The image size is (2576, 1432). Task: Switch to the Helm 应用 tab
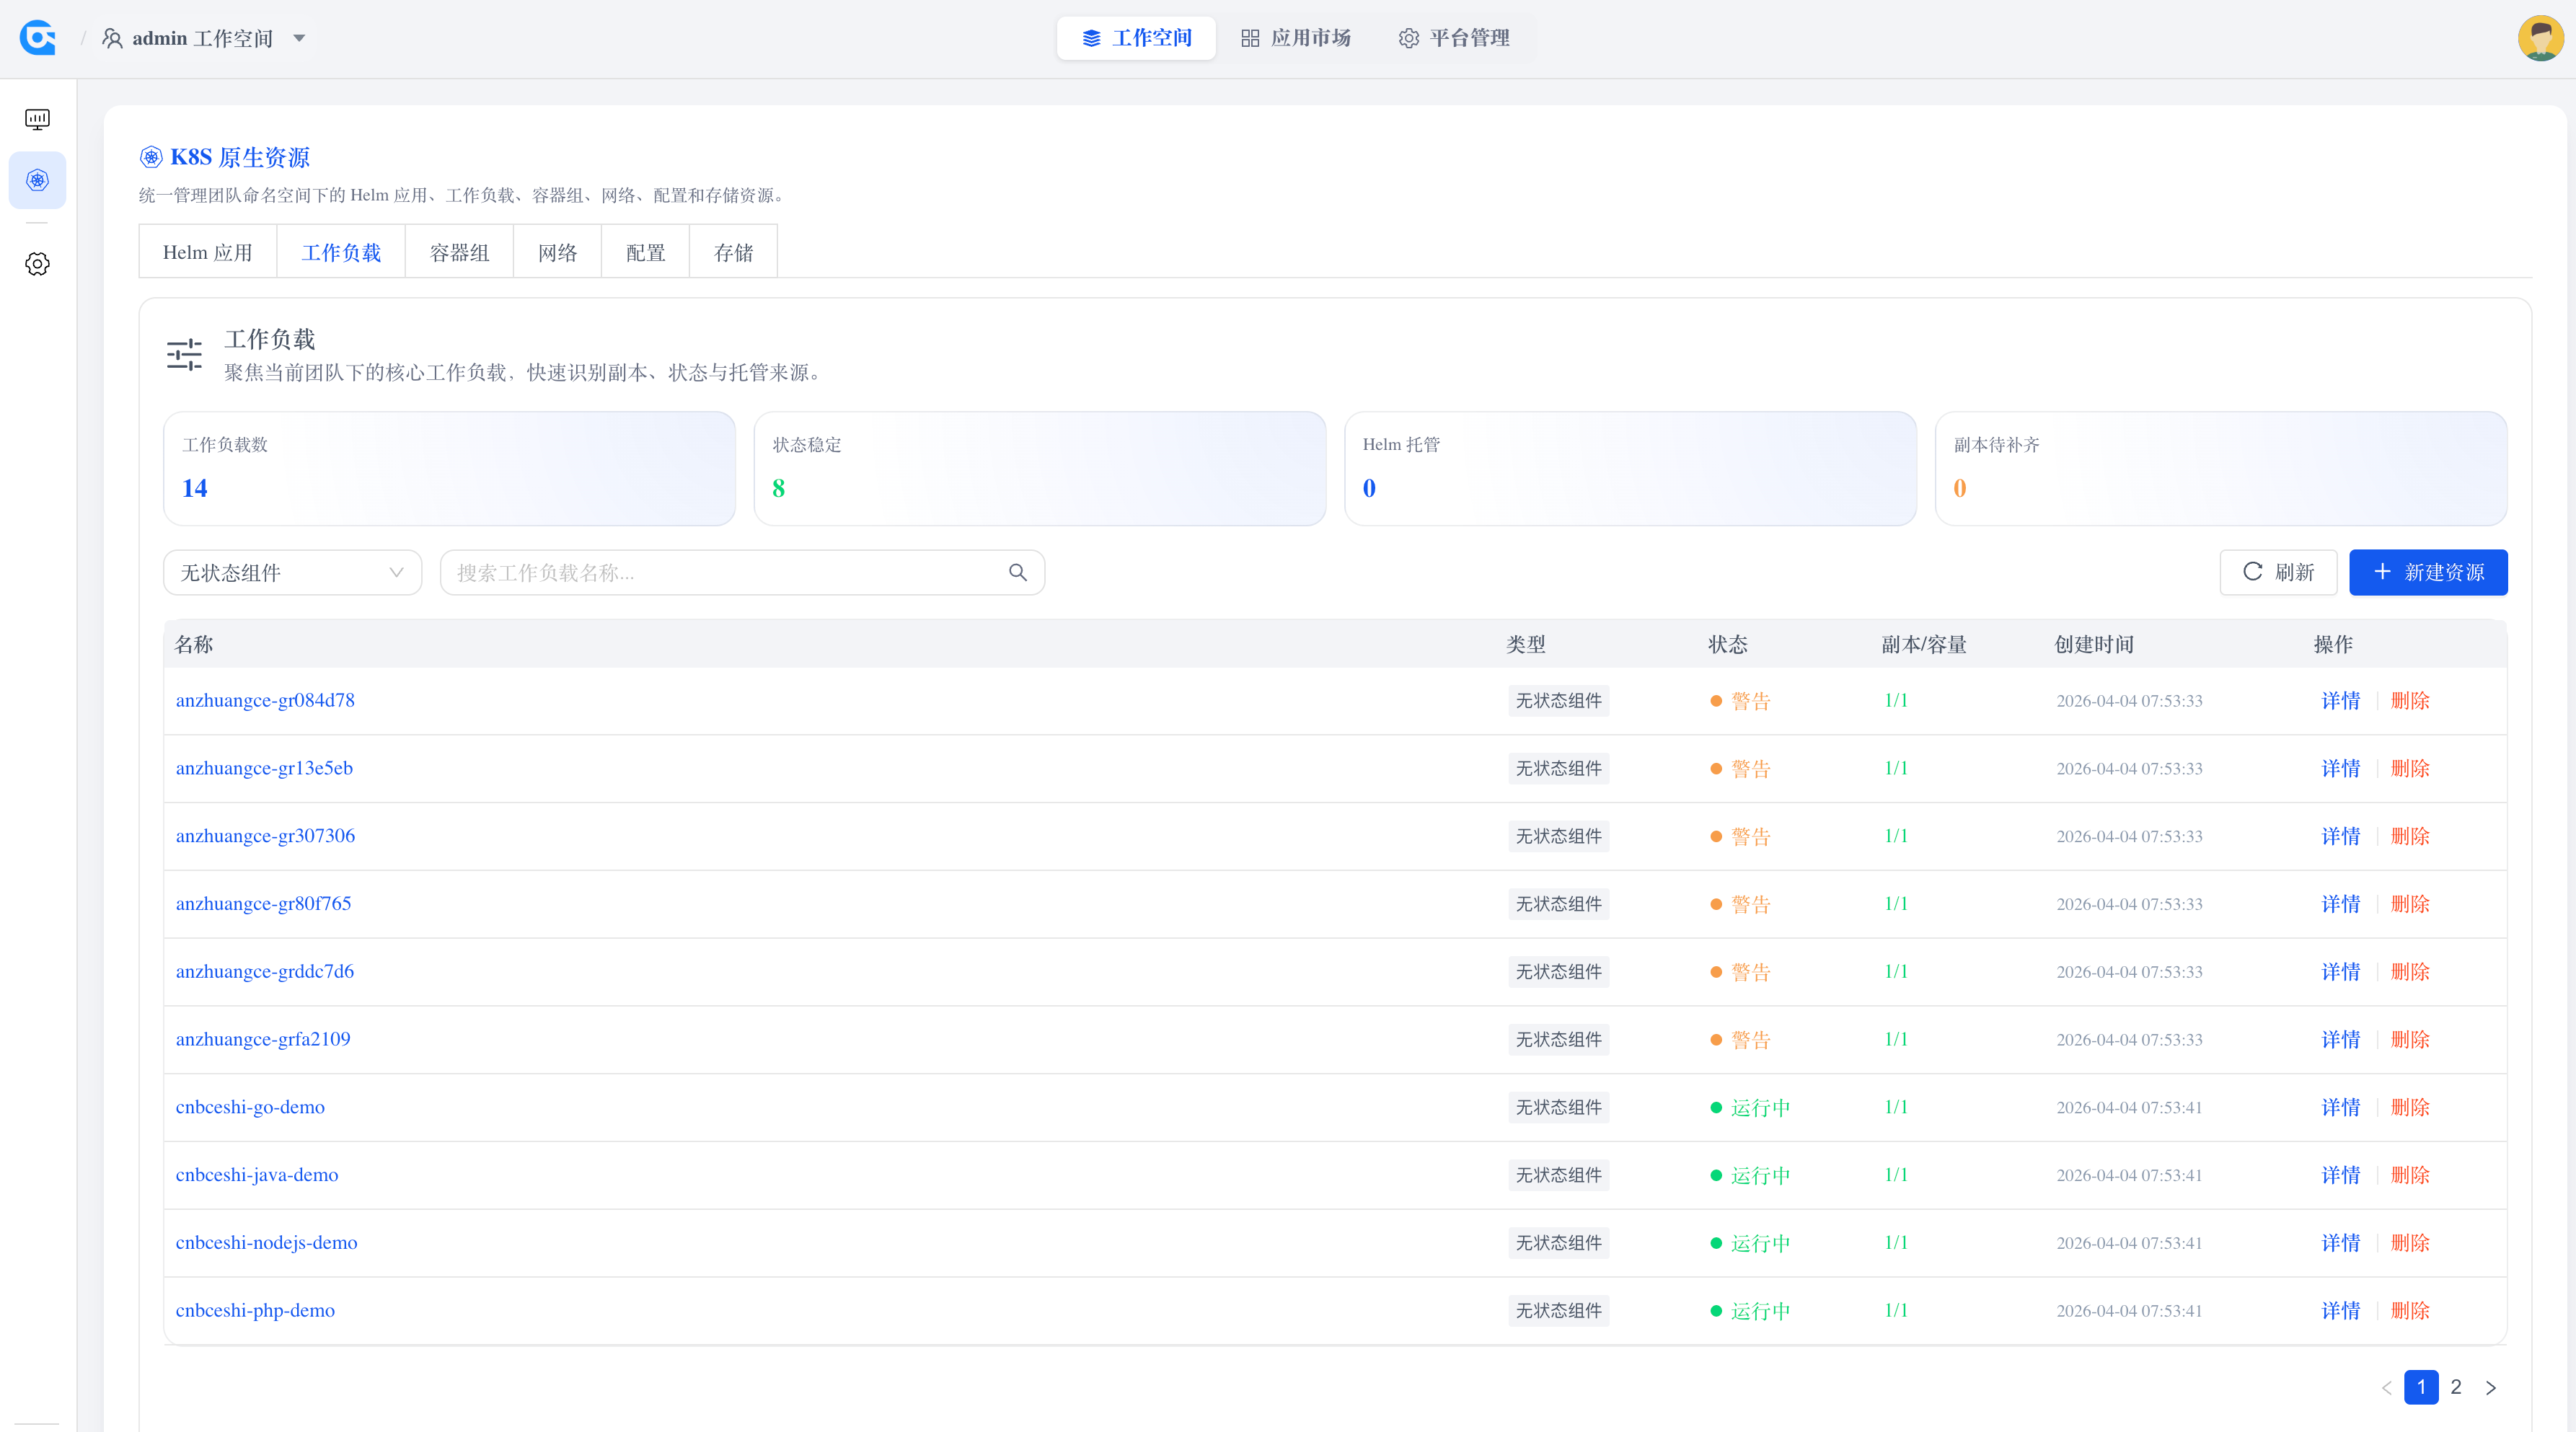207,251
